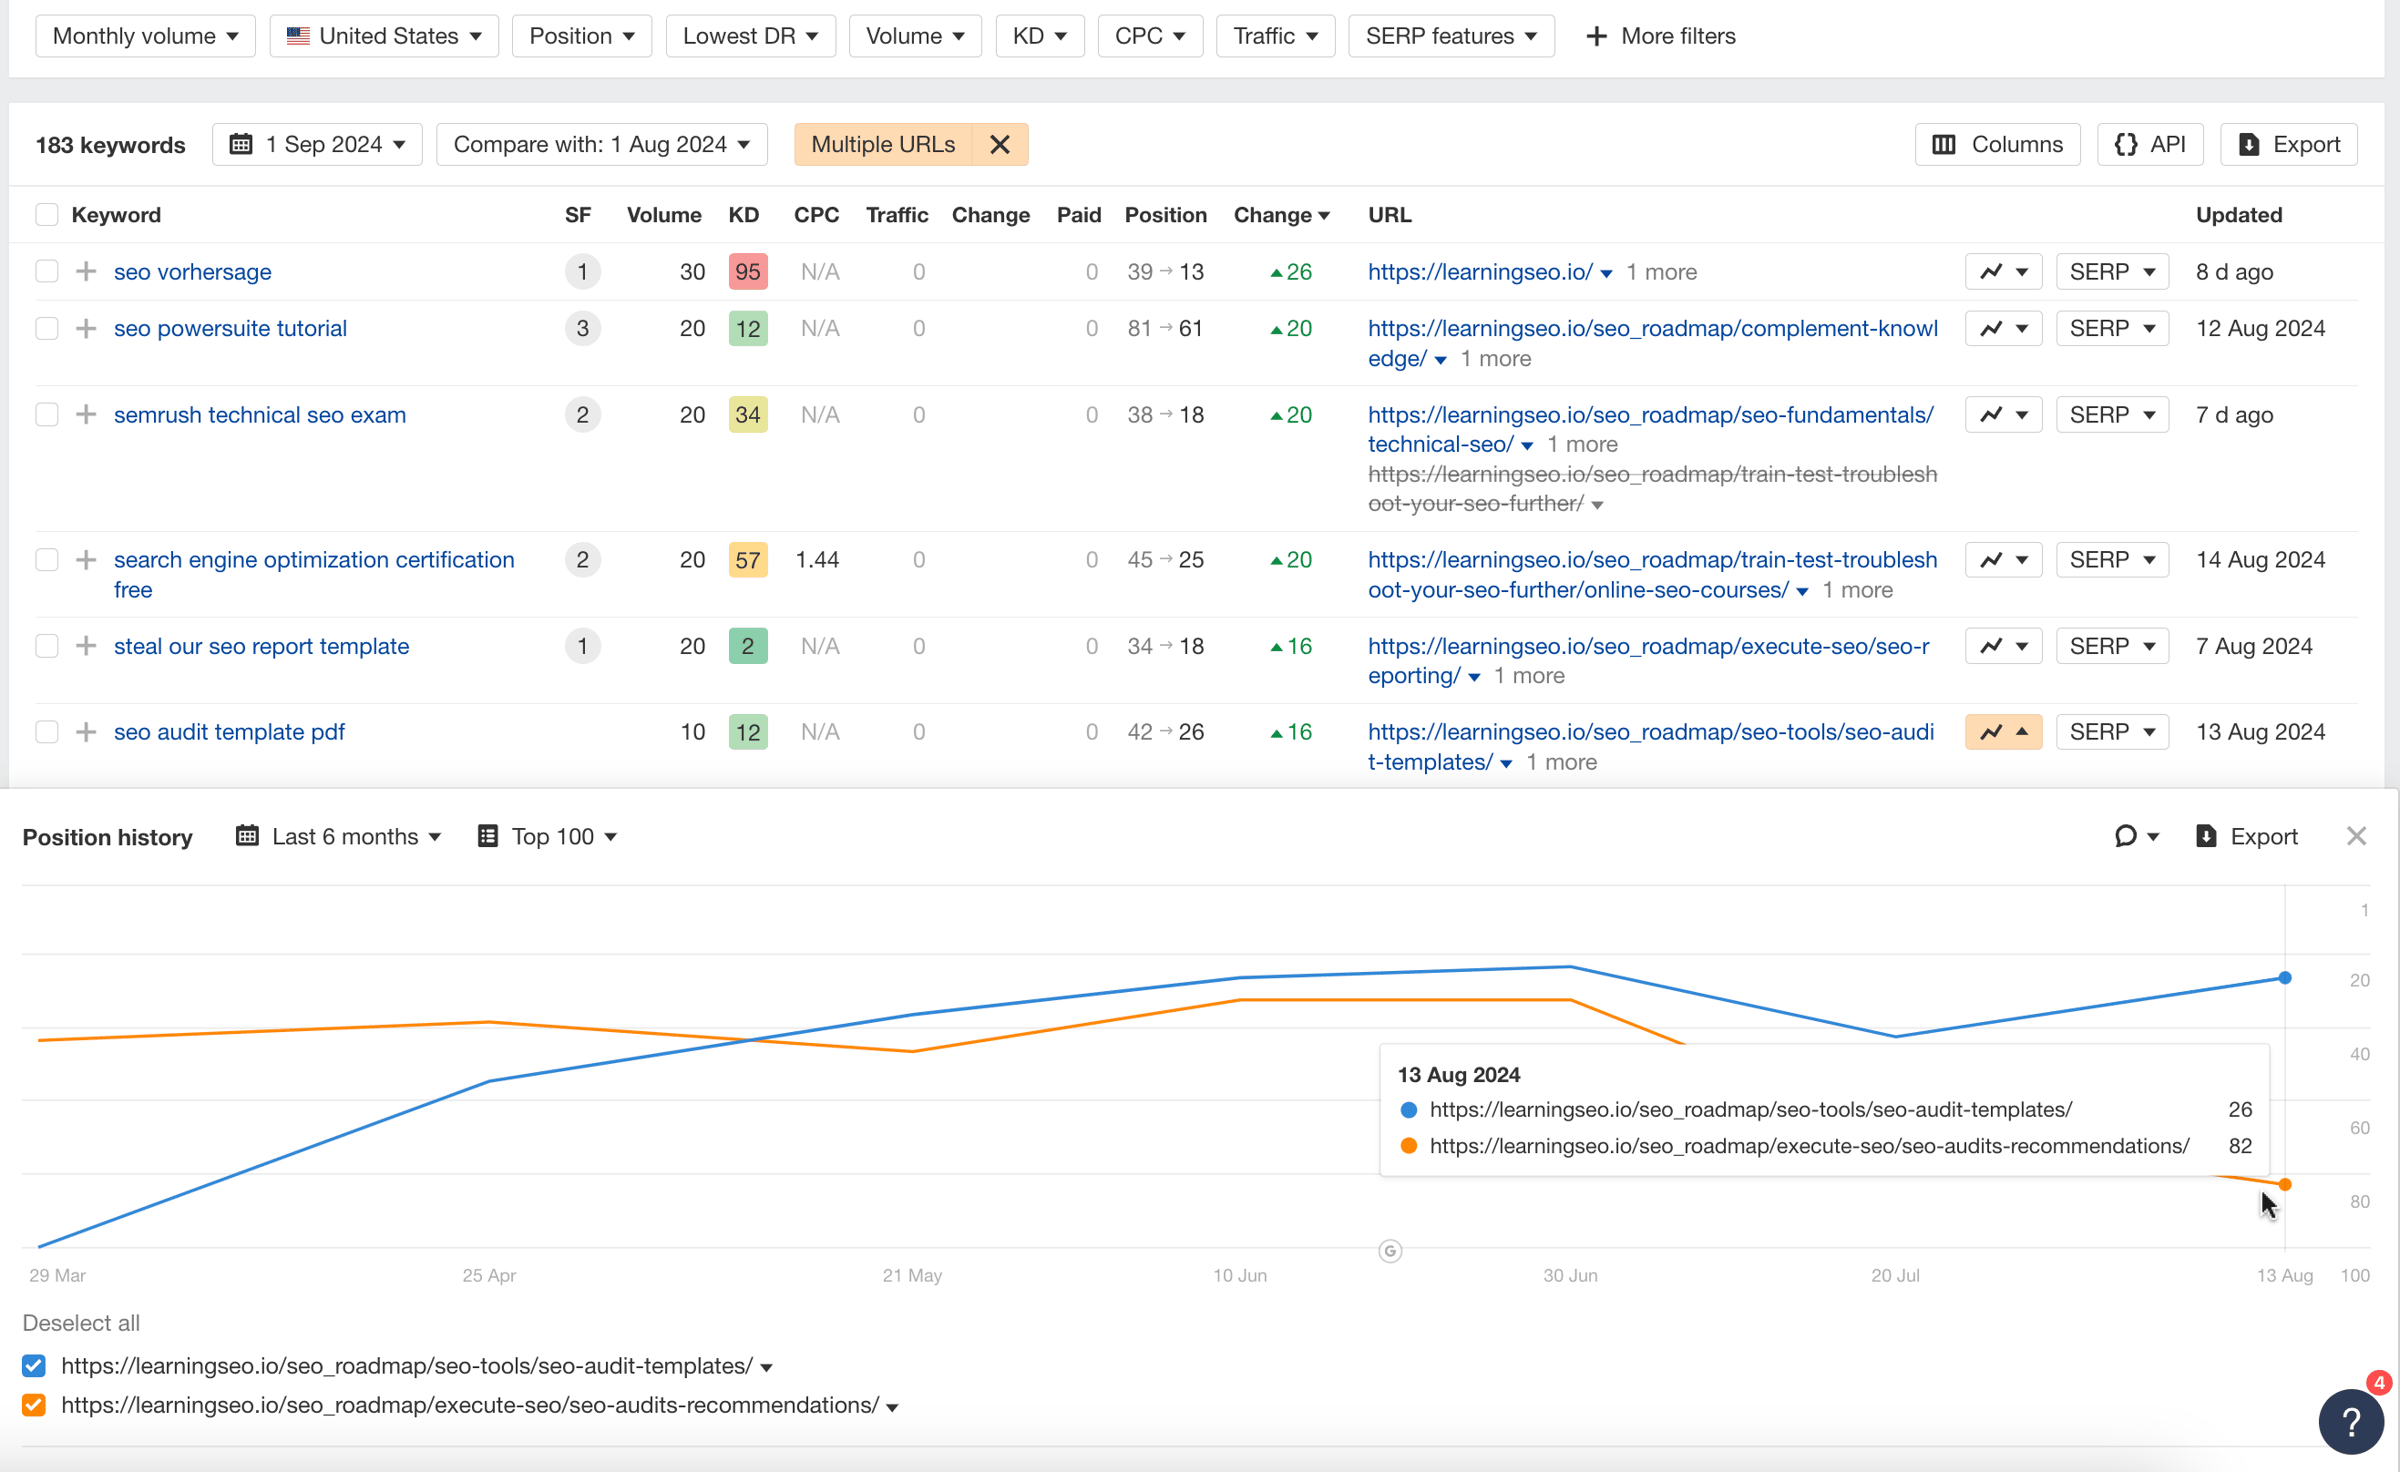
Task: Open position history chart for seo vorhersage
Action: point(2002,272)
